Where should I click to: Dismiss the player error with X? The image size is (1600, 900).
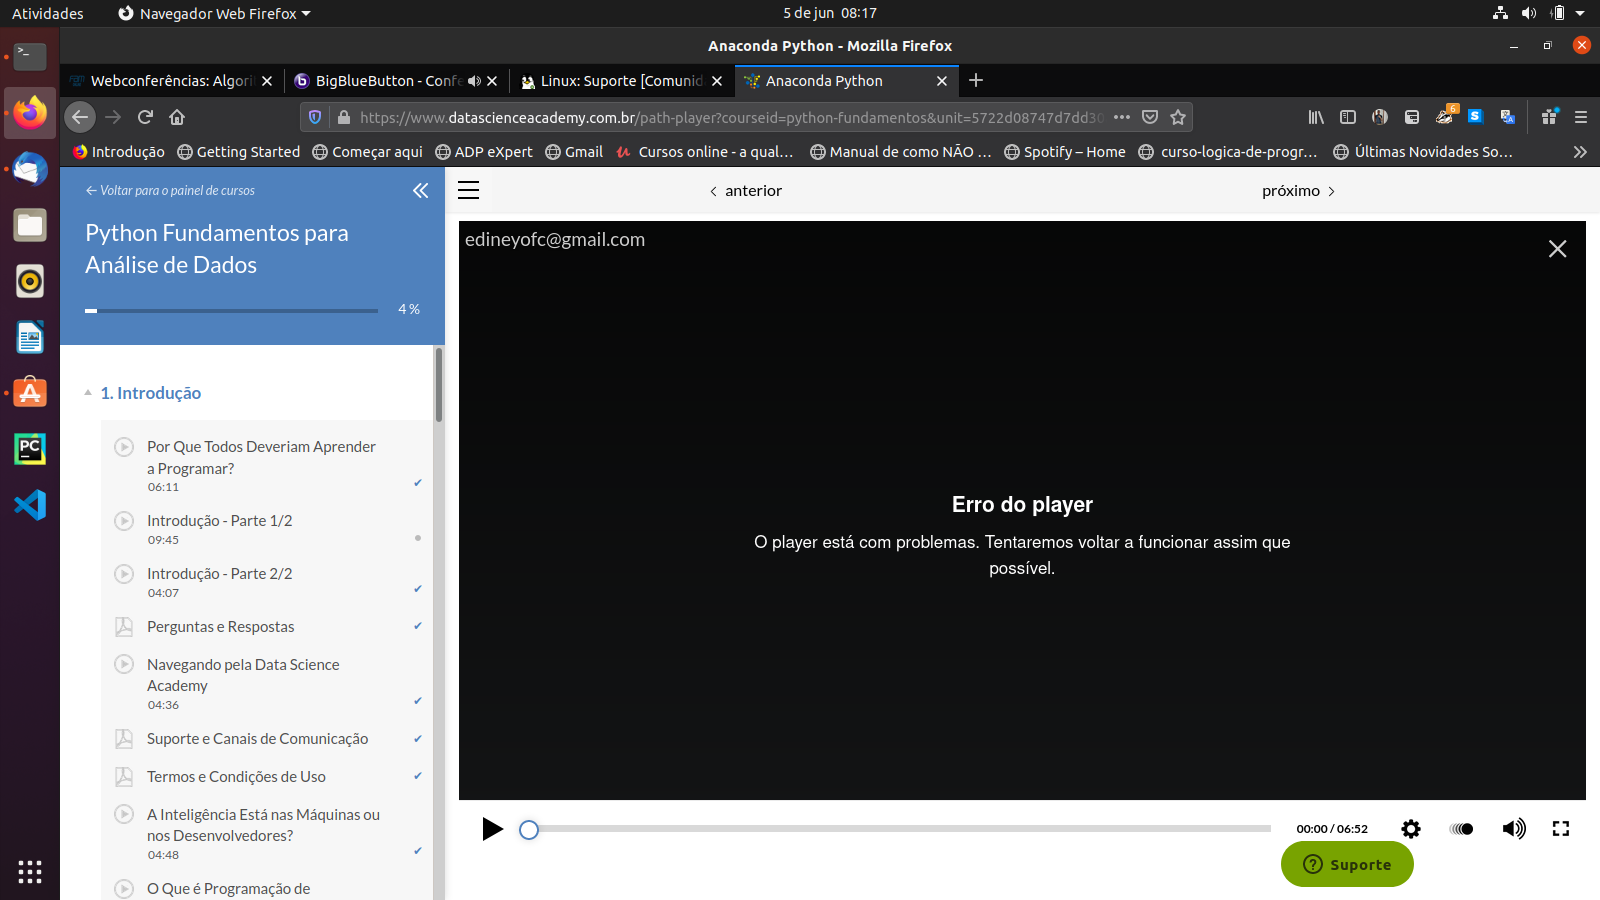pyautogui.click(x=1557, y=249)
